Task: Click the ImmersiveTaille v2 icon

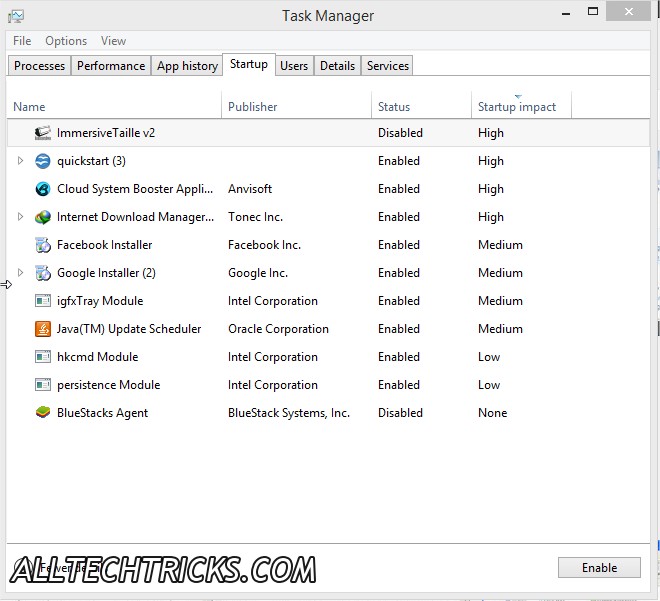Action: point(43,133)
